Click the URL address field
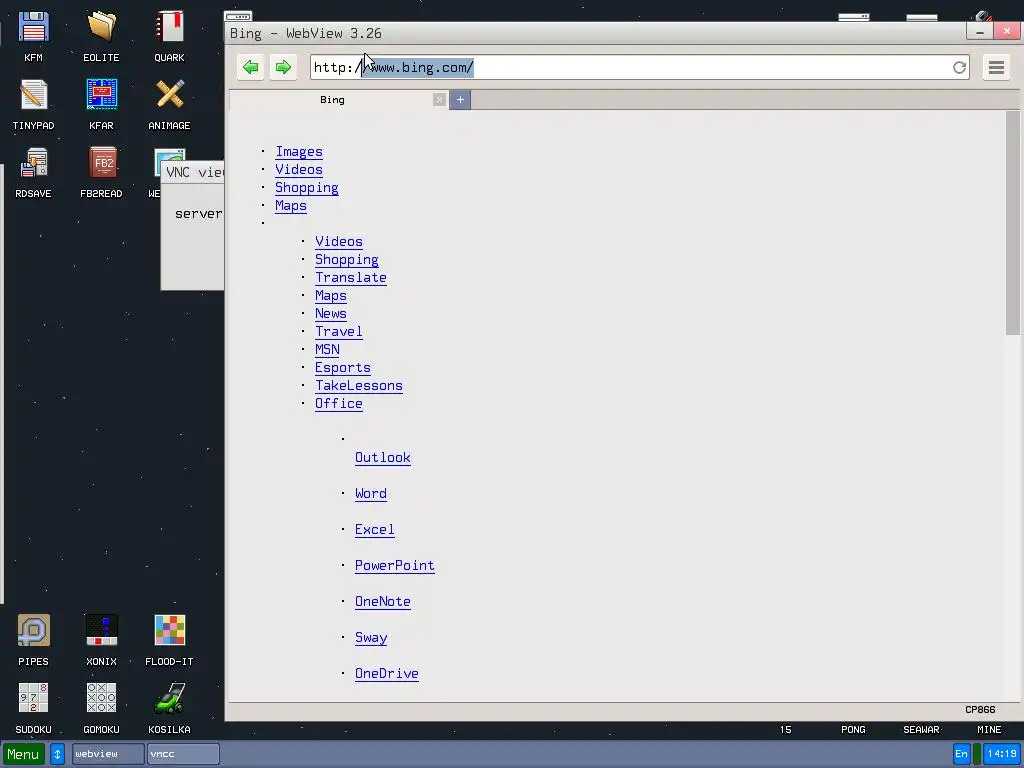Image resolution: width=1024 pixels, height=768 pixels. click(x=639, y=67)
